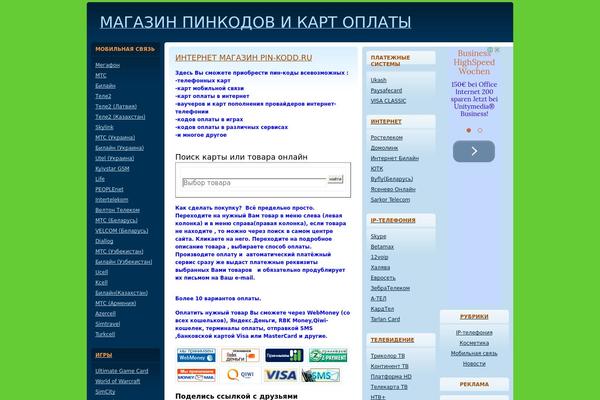Open the Kcell link
The image size is (600, 400).
[x=101, y=282]
